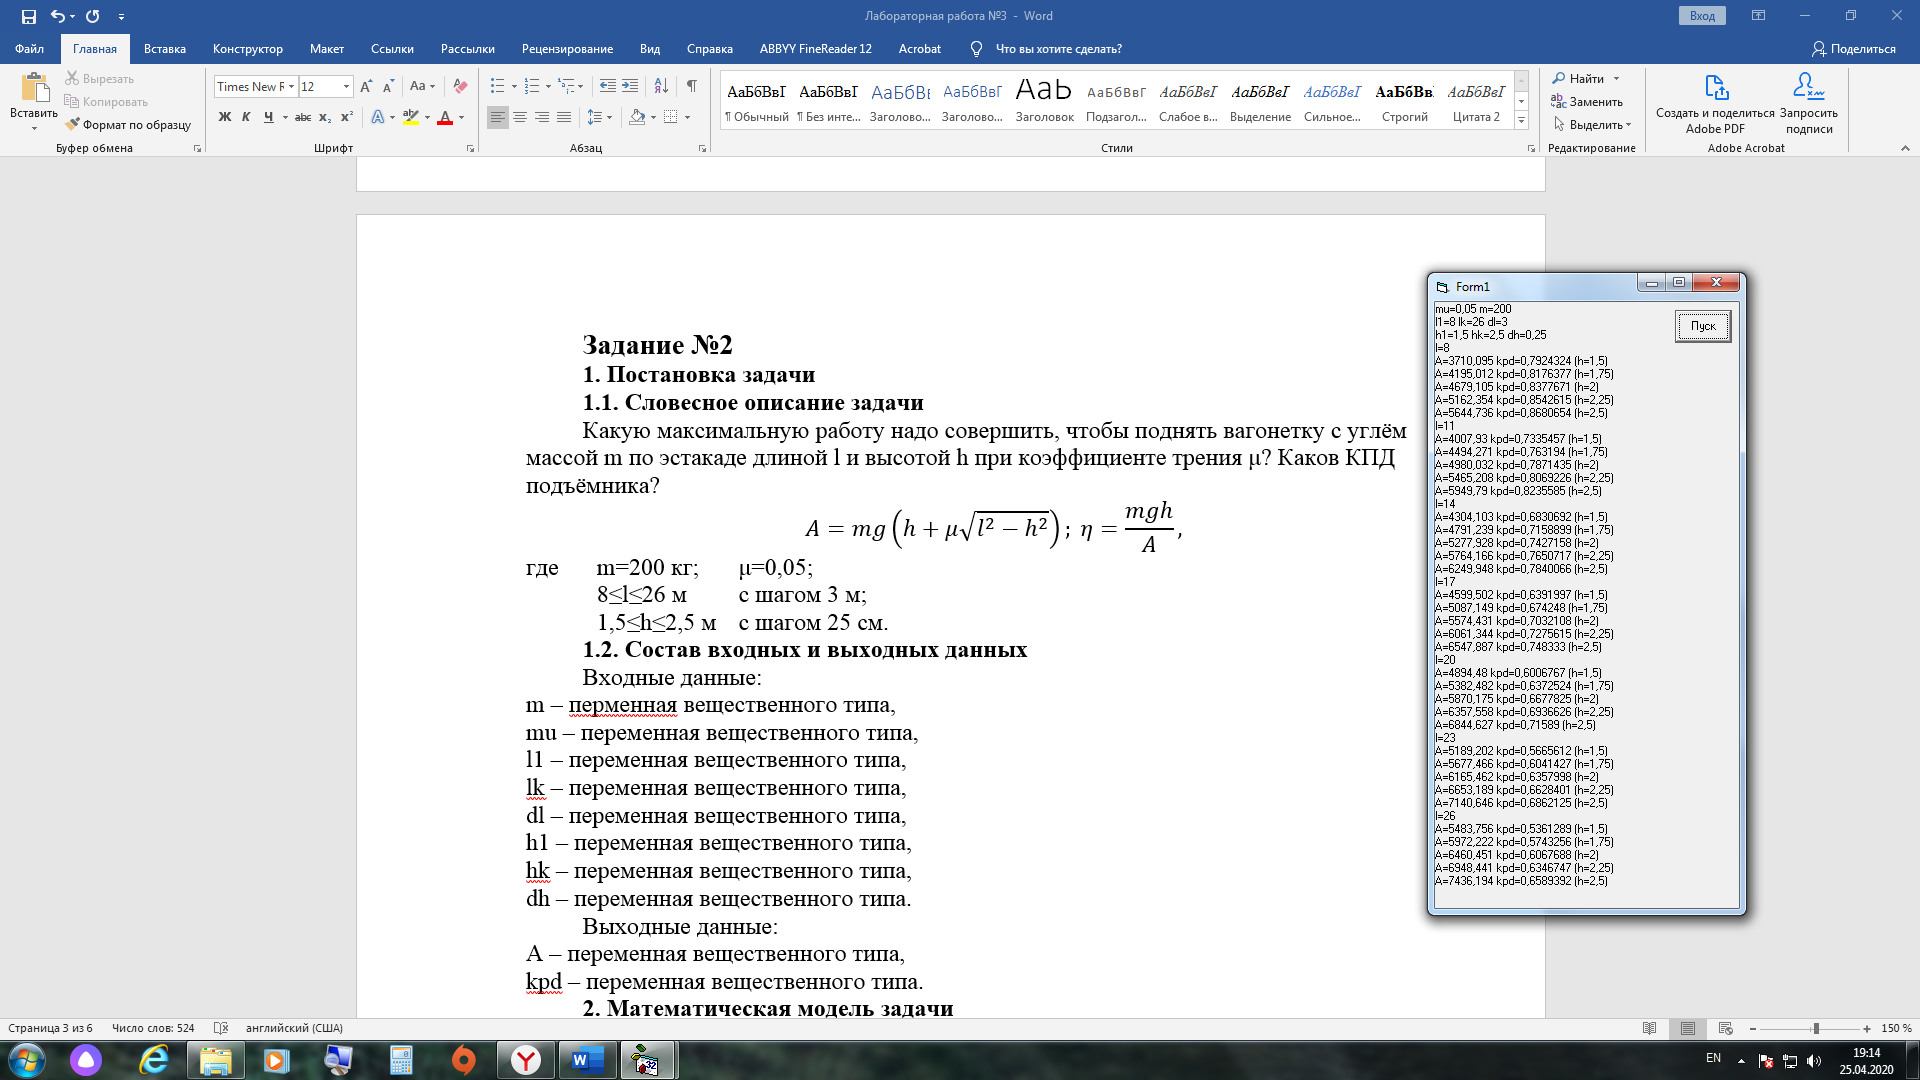Viewport: 1920px width, 1080px height.
Task: Toggle bold (Ж) formatting
Action: pyautogui.click(x=225, y=117)
